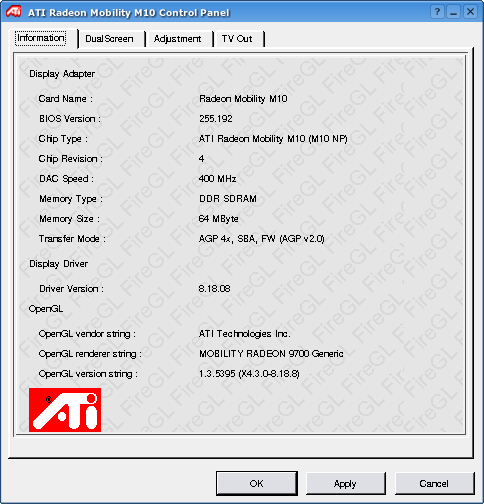The image size is (484, 504).
Task: Click the Apply button
Action: [x=345, y=483]
